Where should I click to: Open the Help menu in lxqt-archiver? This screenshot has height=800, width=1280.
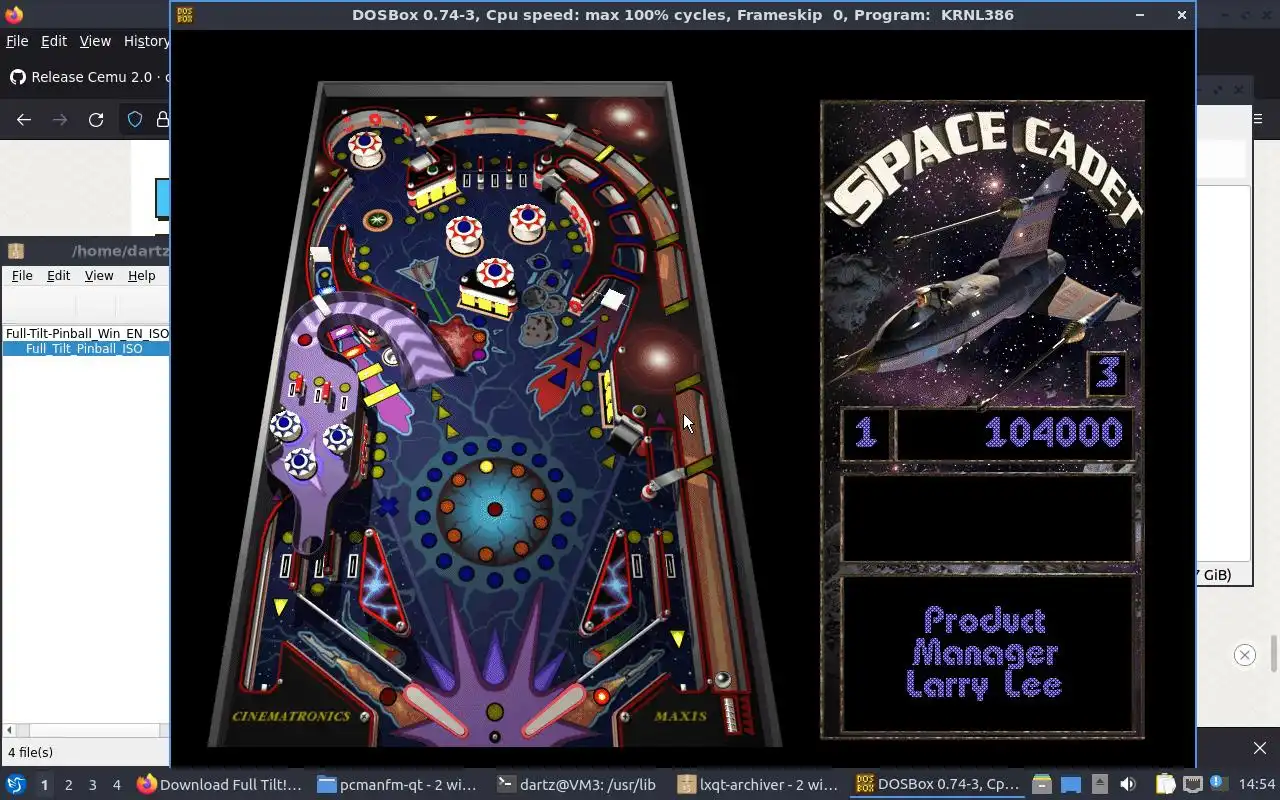point(142,276)
